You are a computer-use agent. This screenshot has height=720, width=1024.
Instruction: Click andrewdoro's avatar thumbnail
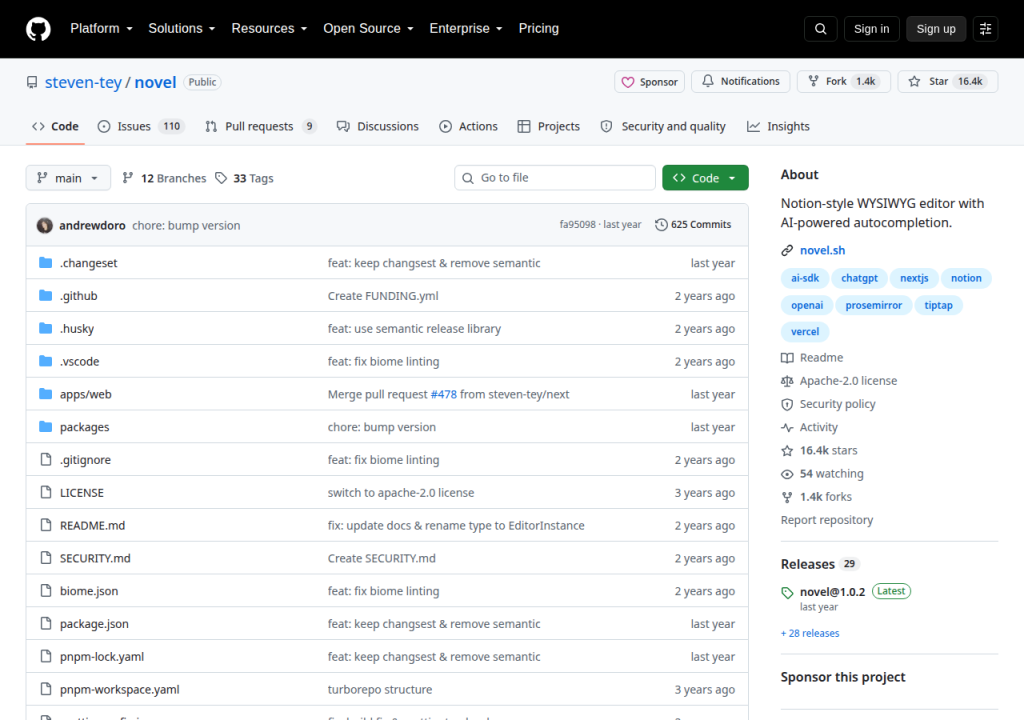[44, 225]
